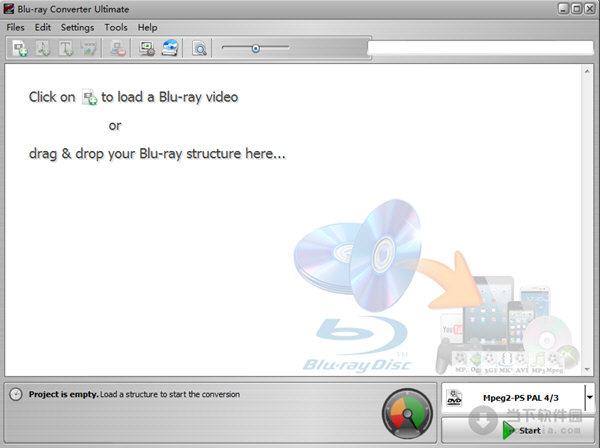Click the white field right of toolbar
Screen dimensions: 600x448
click(x=481, y=48)
